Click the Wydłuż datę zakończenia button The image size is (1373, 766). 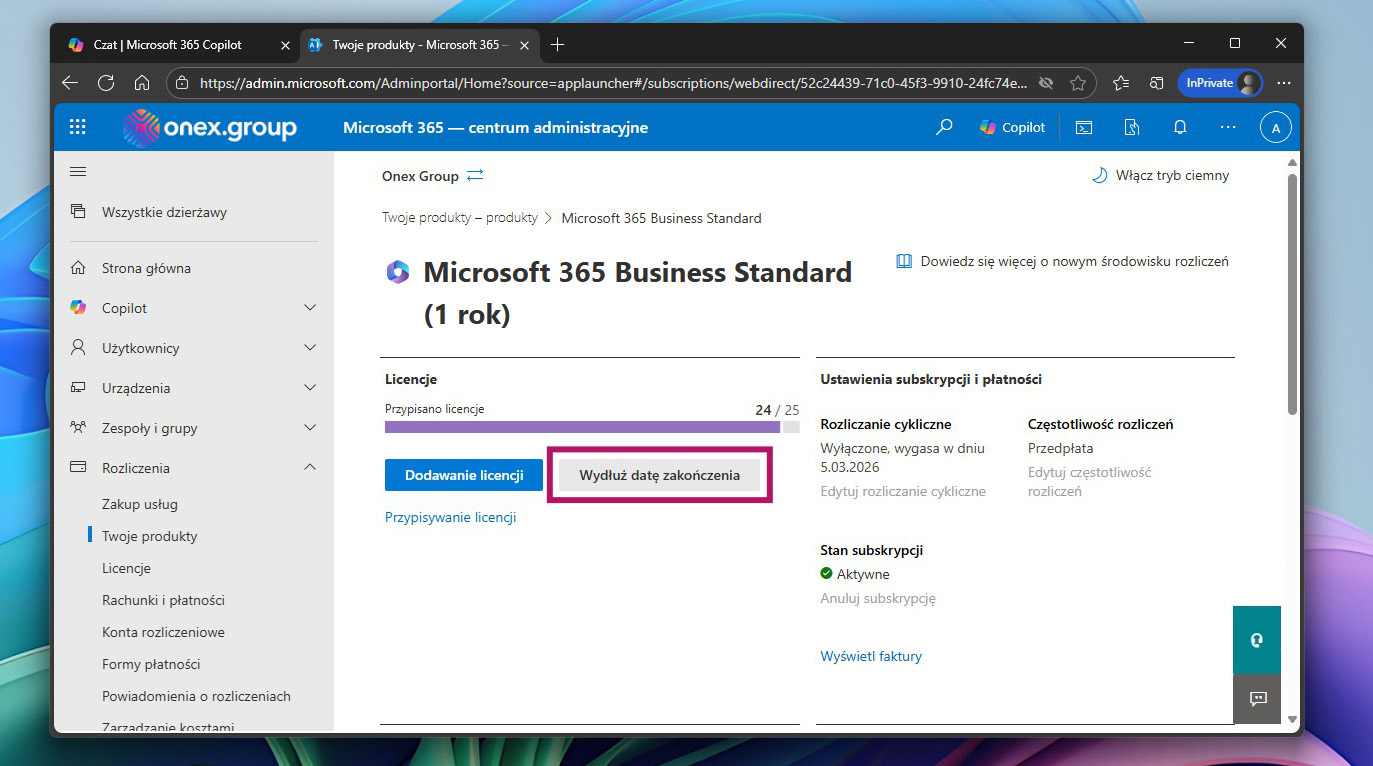click(x=660, y=475)
